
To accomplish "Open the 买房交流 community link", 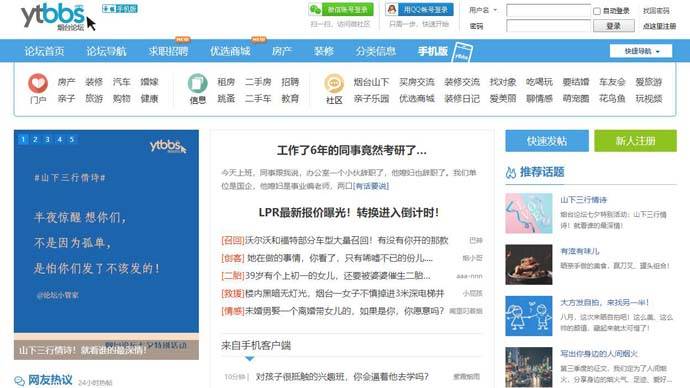I will coord(417,82).
